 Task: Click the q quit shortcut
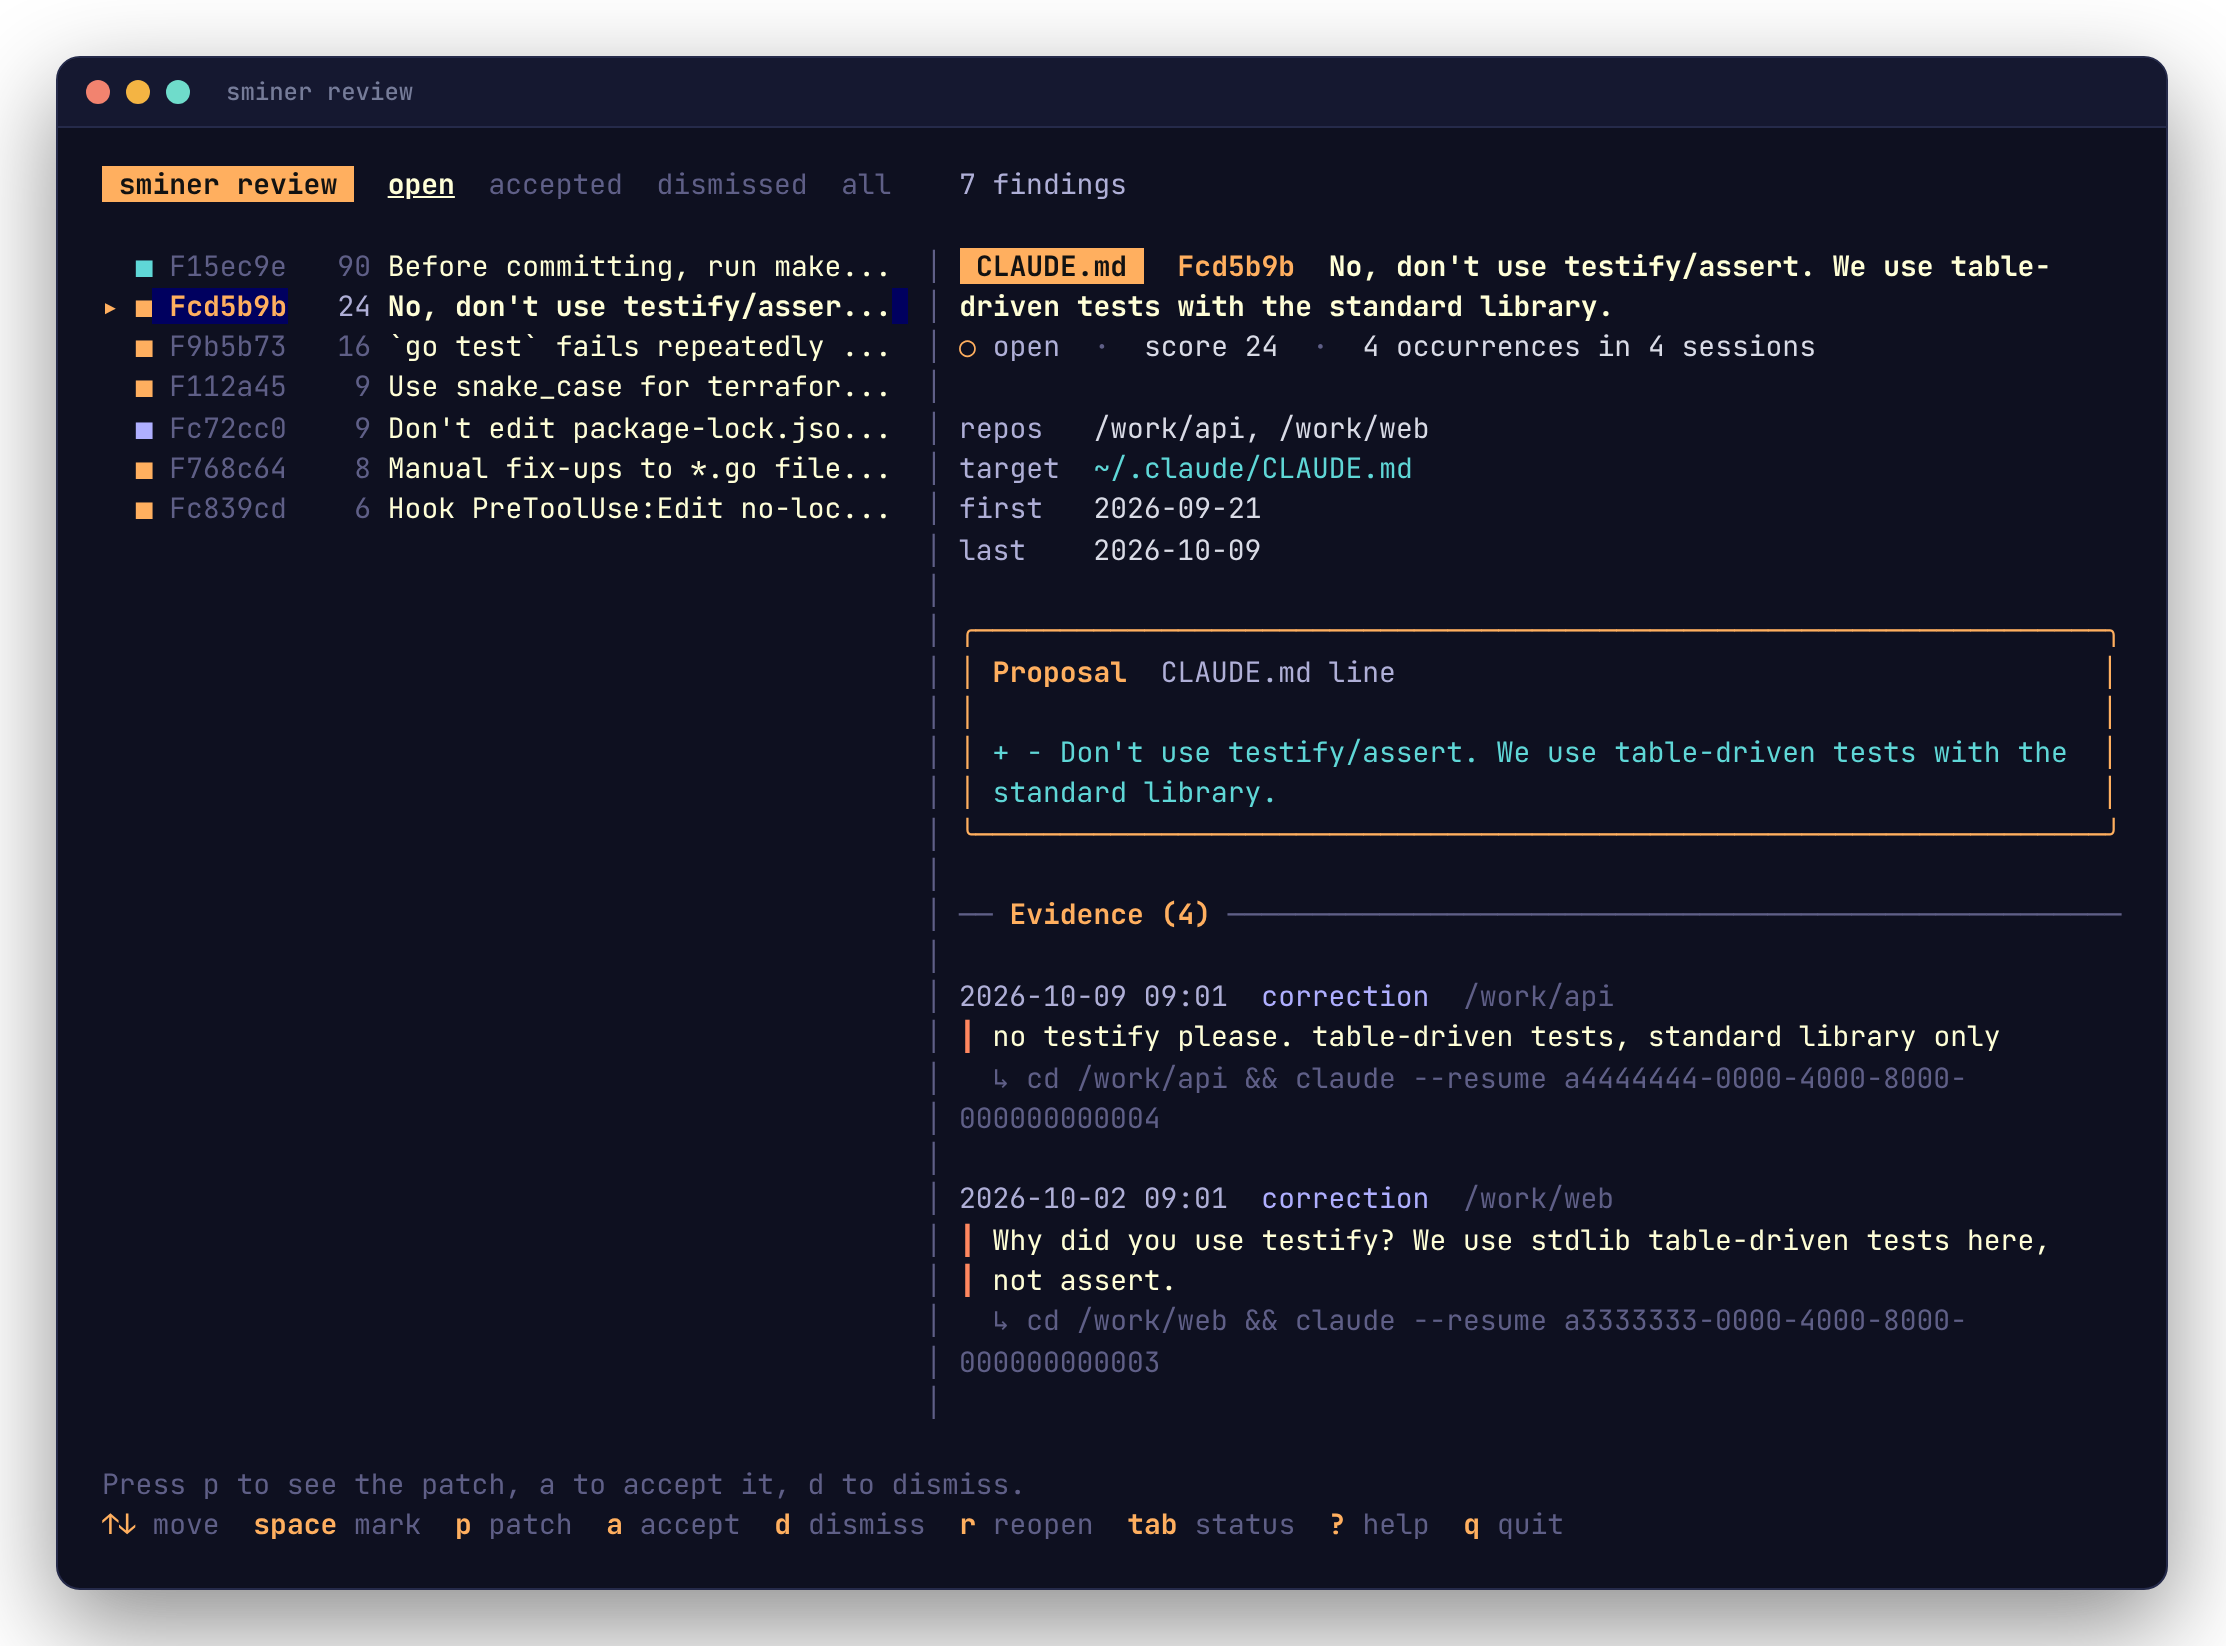point(1513,1525)
